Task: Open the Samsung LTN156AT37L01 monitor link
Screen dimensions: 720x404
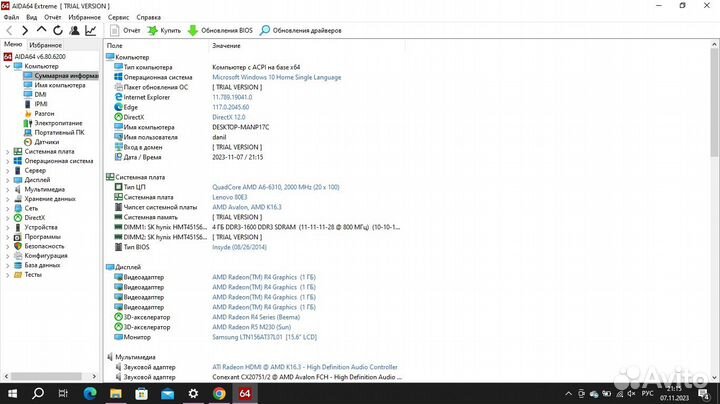Action: [x=264, y=337]
